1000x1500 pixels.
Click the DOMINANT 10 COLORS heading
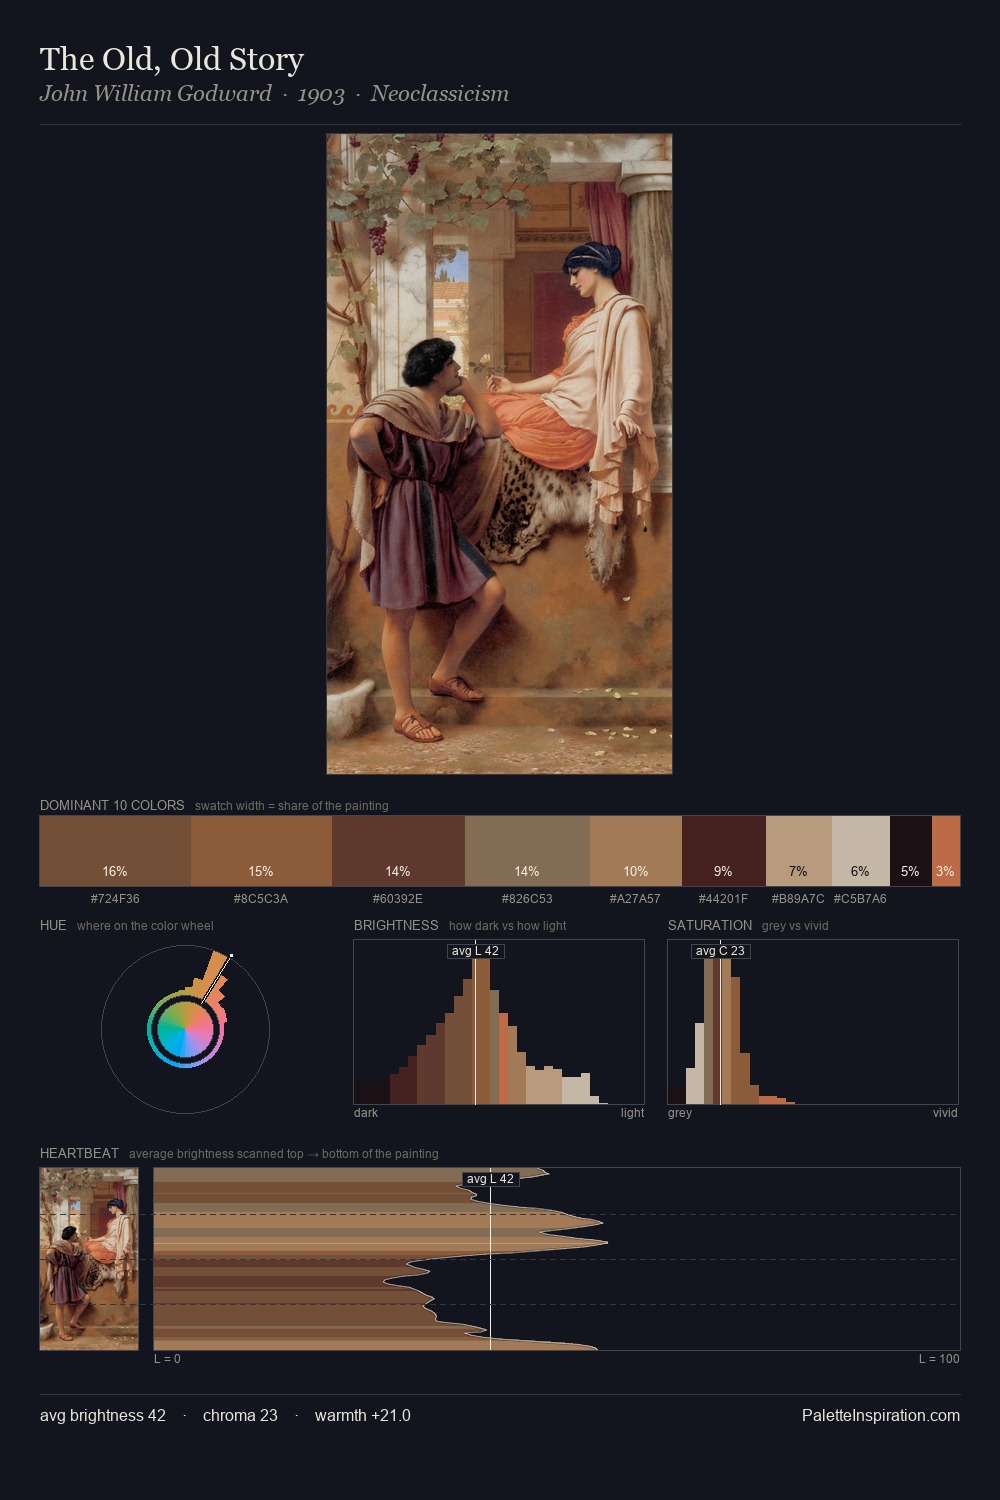tap(112, 805)
